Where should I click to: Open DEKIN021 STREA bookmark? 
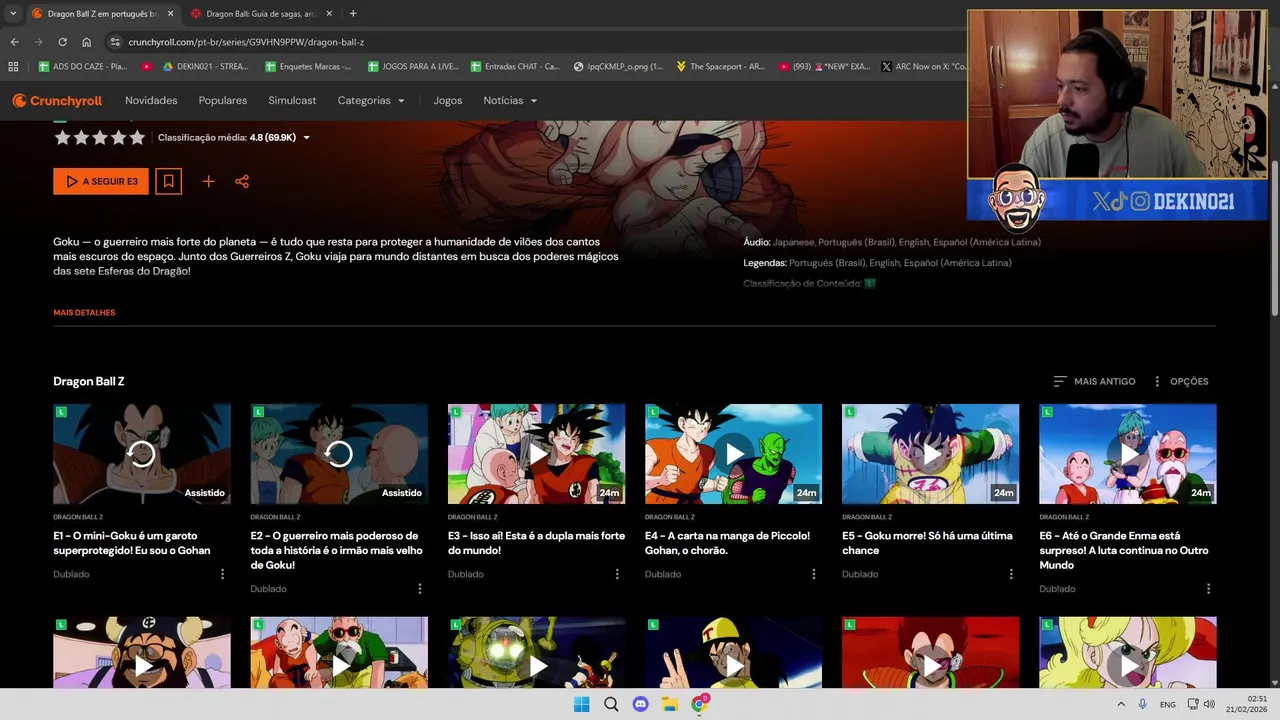205,67
